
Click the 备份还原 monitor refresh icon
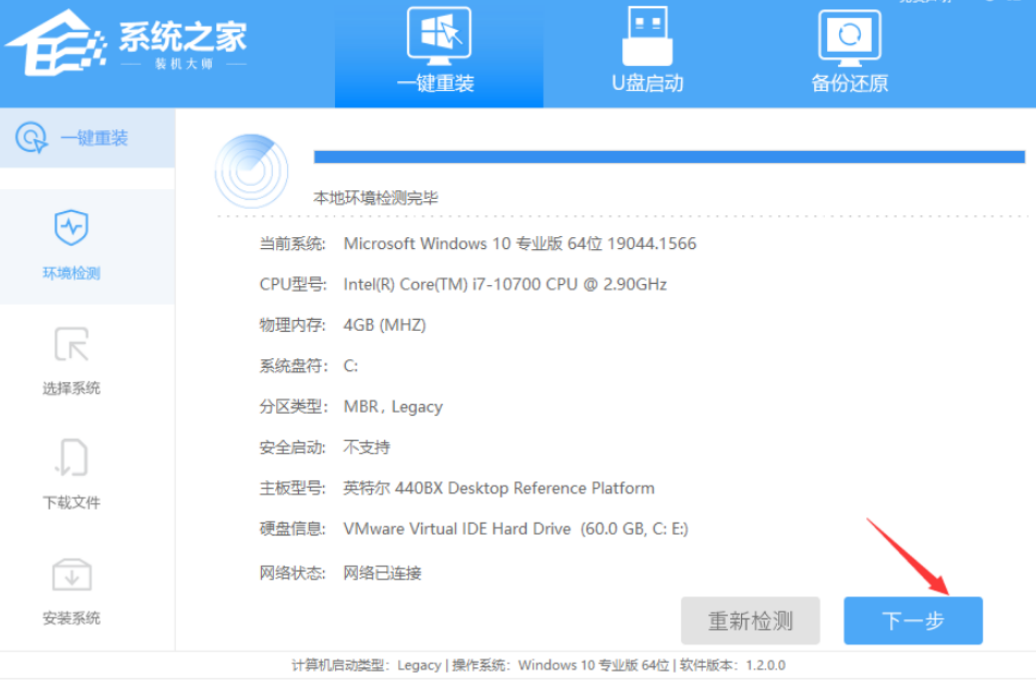849,36
